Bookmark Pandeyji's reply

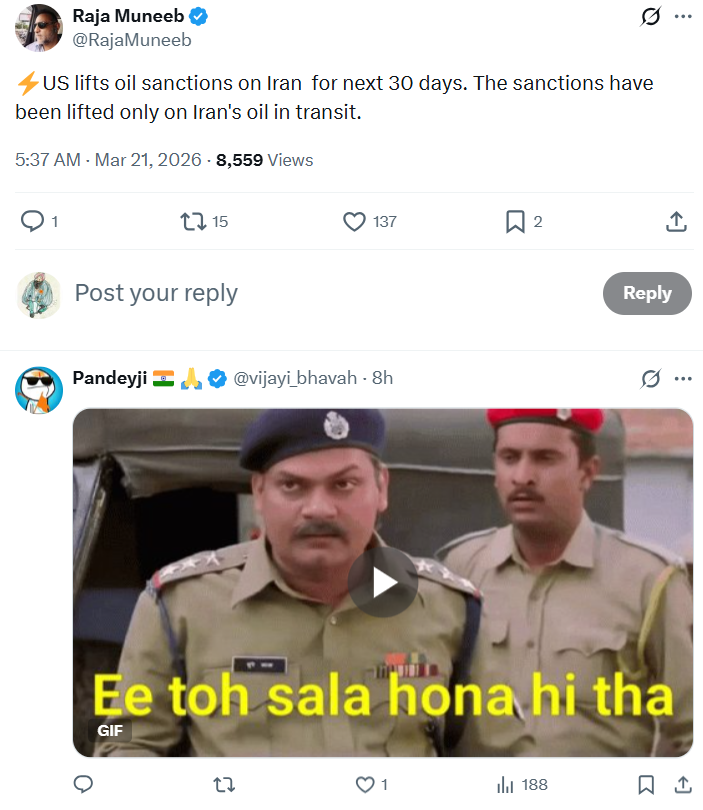click(x=647, y=785)
